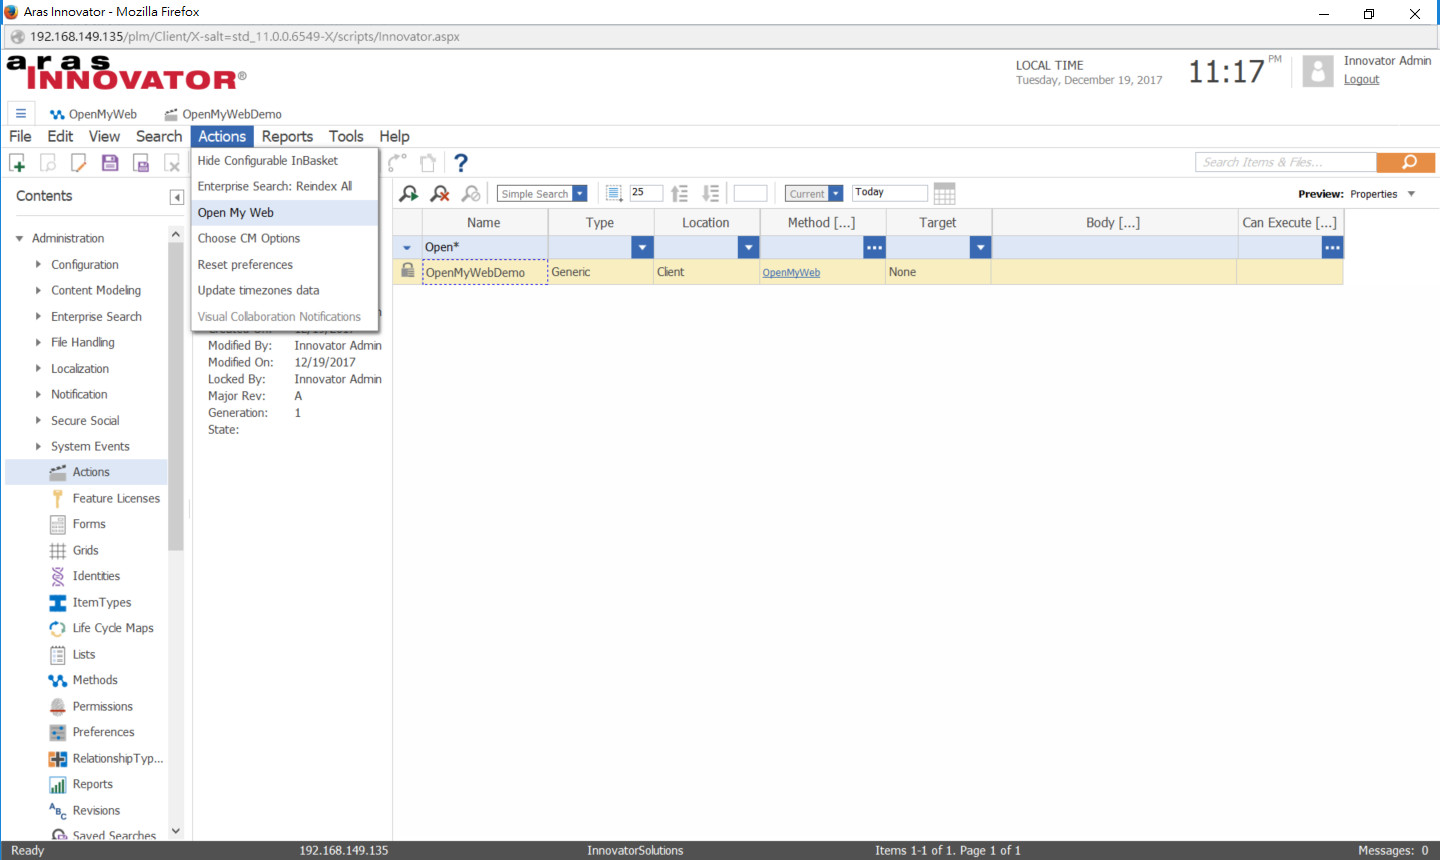Click the page size list icon
1440x860 pixels.
coord(614,193)
